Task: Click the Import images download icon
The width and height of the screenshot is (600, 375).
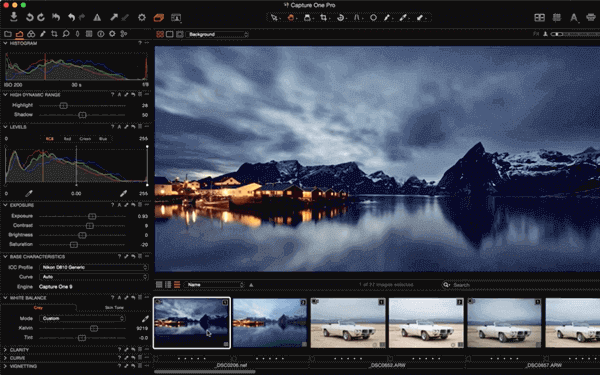Action: [13, 17]
